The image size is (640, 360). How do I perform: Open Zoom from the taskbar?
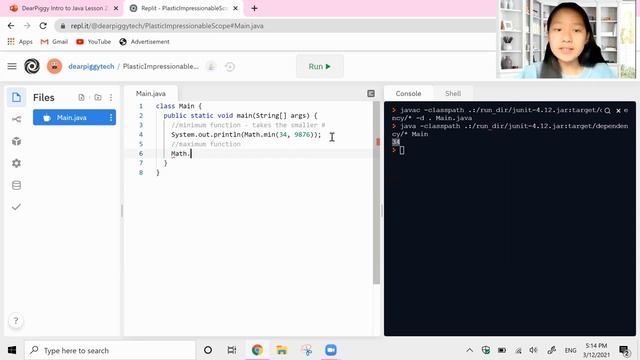[x=331, y=350]
